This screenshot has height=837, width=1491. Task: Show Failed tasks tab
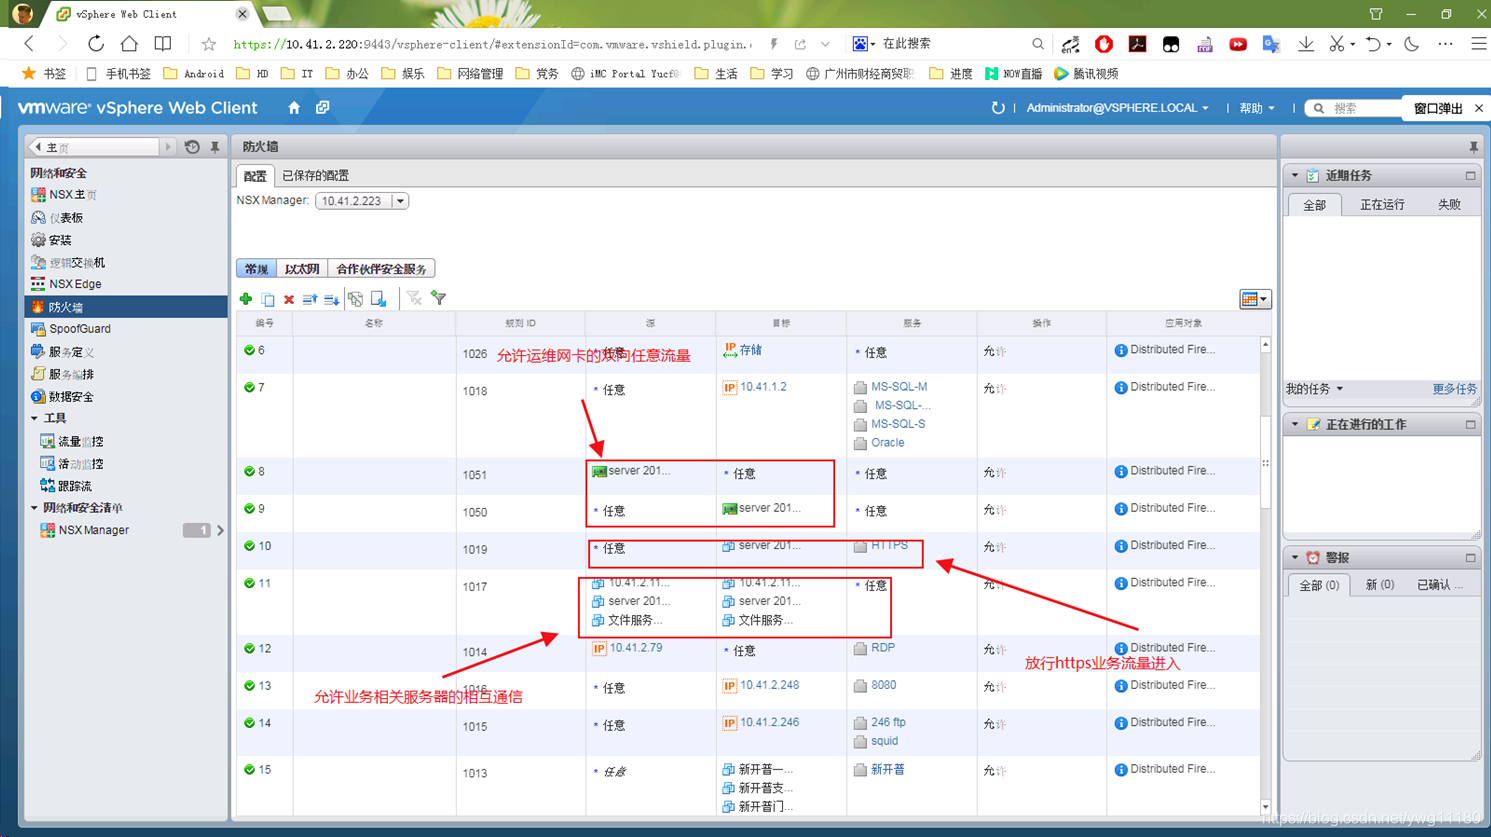coord(1449,205)
